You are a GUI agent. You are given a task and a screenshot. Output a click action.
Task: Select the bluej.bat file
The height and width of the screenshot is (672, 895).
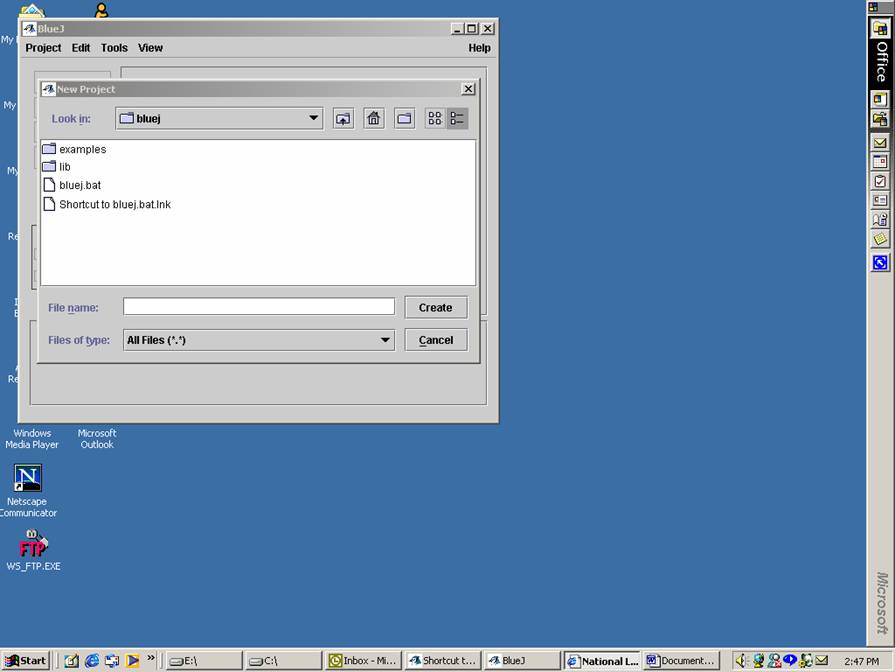coord(72,185)
